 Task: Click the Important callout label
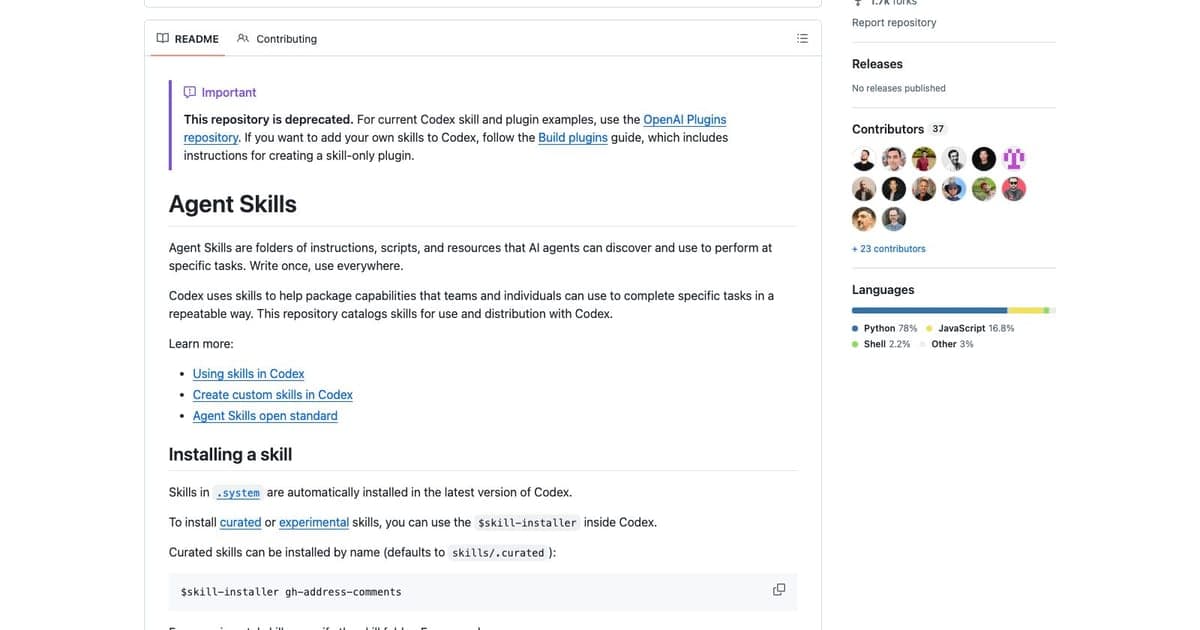220,92
